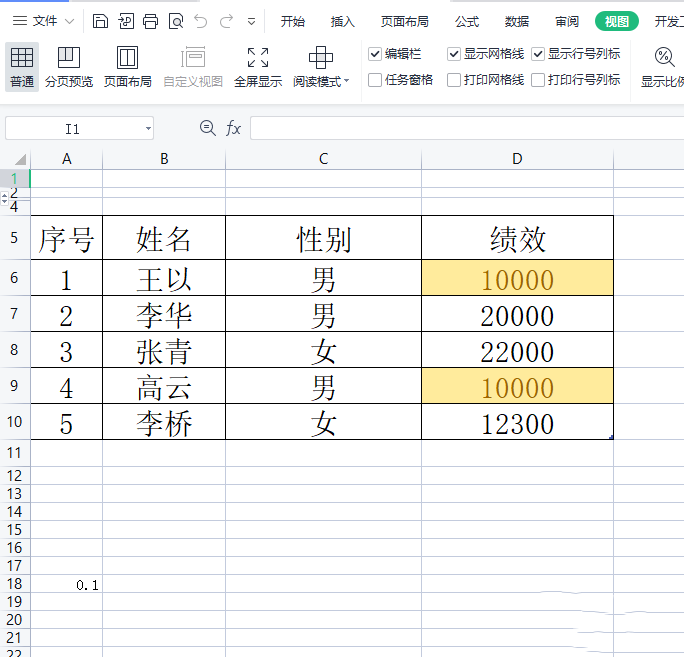Select the cell 高云
Viewport: 684px width, 657px height.
(x=164, y=386)
